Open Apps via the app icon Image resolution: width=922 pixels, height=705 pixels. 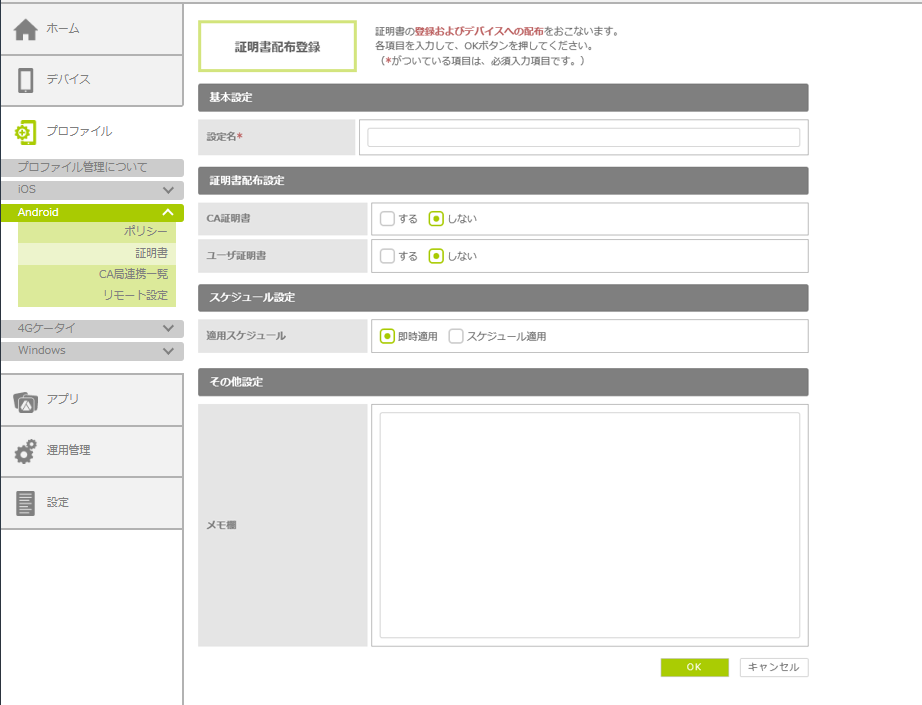[x=26, y=400]
